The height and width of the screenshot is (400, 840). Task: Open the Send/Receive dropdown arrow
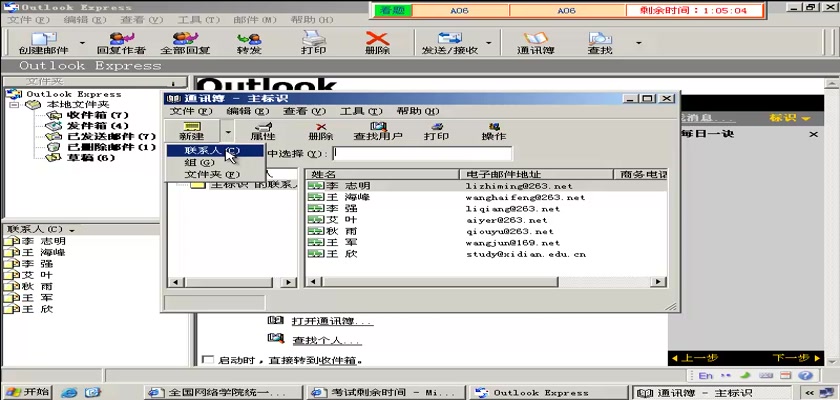pos(489,43)
